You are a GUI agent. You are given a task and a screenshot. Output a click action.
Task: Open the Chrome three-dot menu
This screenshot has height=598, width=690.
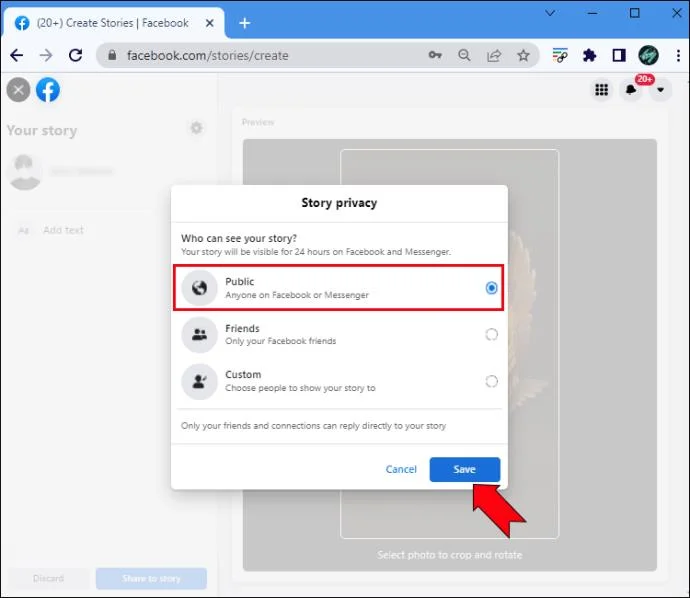coord(678,55)
